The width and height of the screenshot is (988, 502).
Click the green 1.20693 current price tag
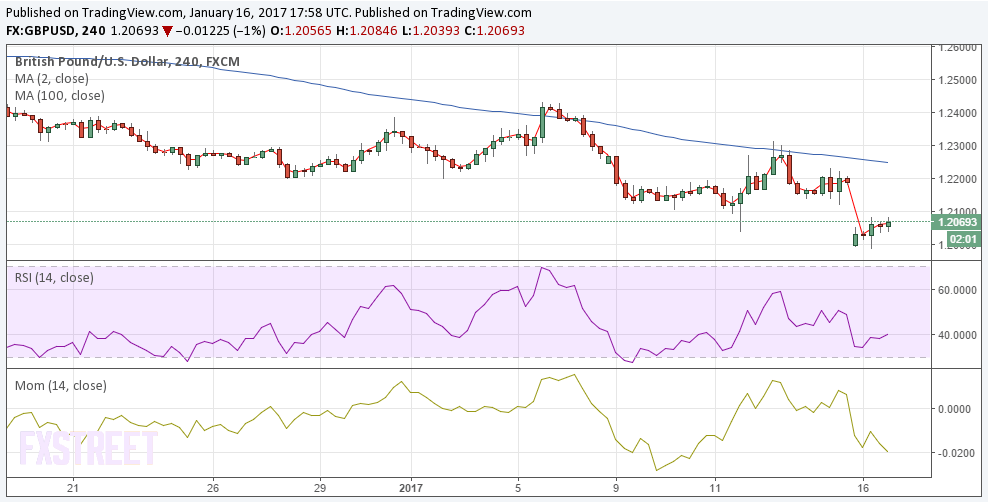coord(956,222)
